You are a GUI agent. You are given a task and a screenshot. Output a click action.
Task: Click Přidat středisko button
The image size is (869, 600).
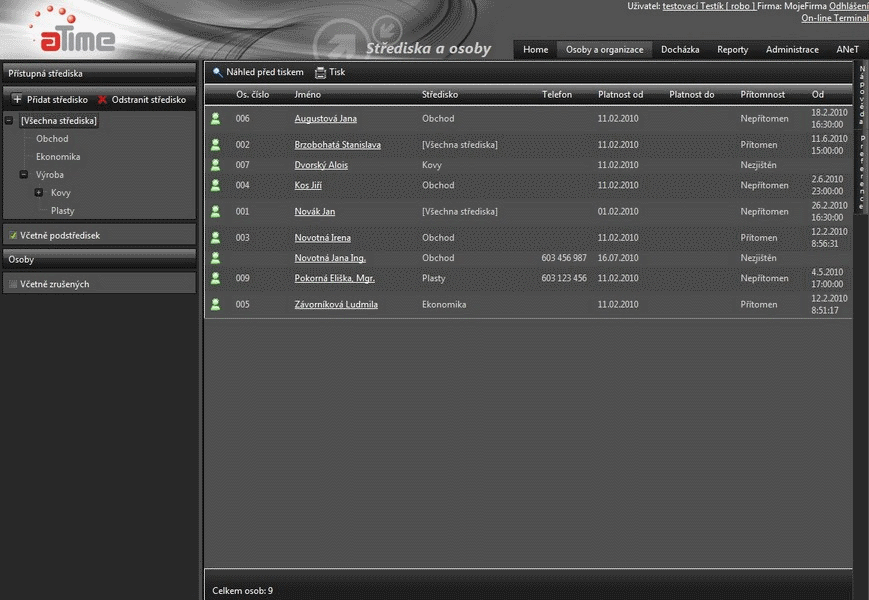(50, 100)
